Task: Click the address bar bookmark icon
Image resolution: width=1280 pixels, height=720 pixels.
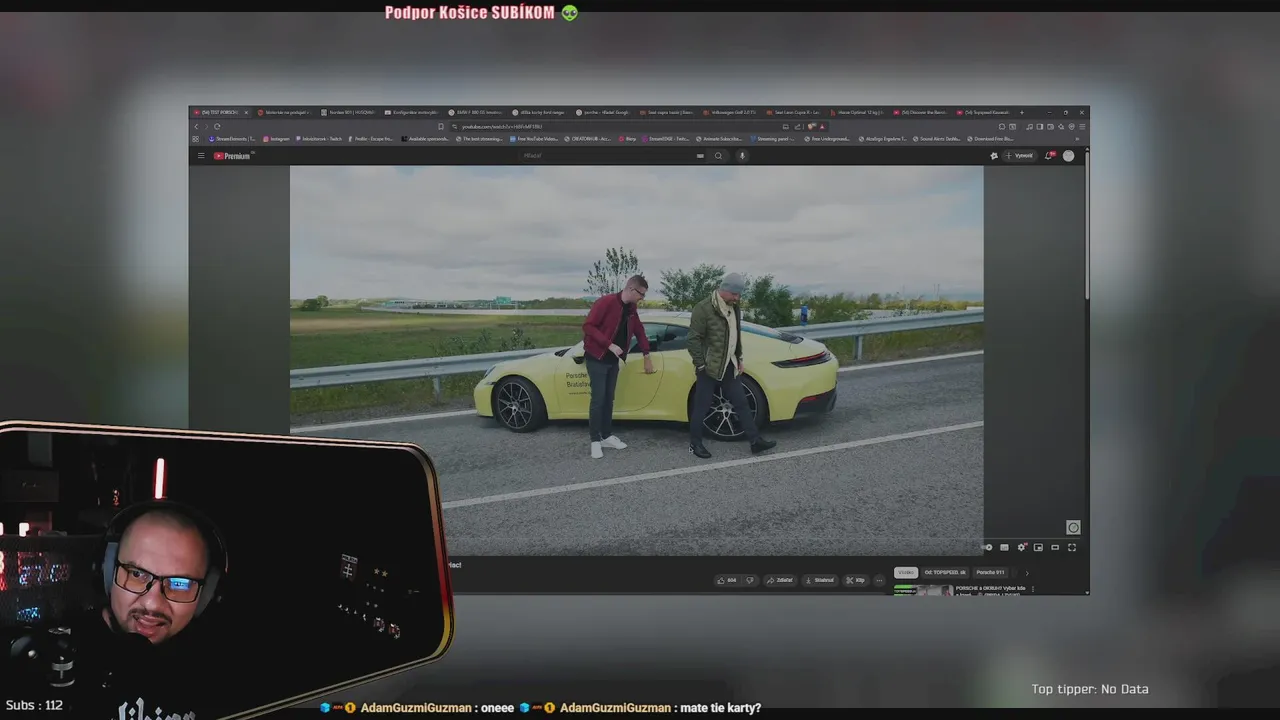Action: click(x=441, y=126)
